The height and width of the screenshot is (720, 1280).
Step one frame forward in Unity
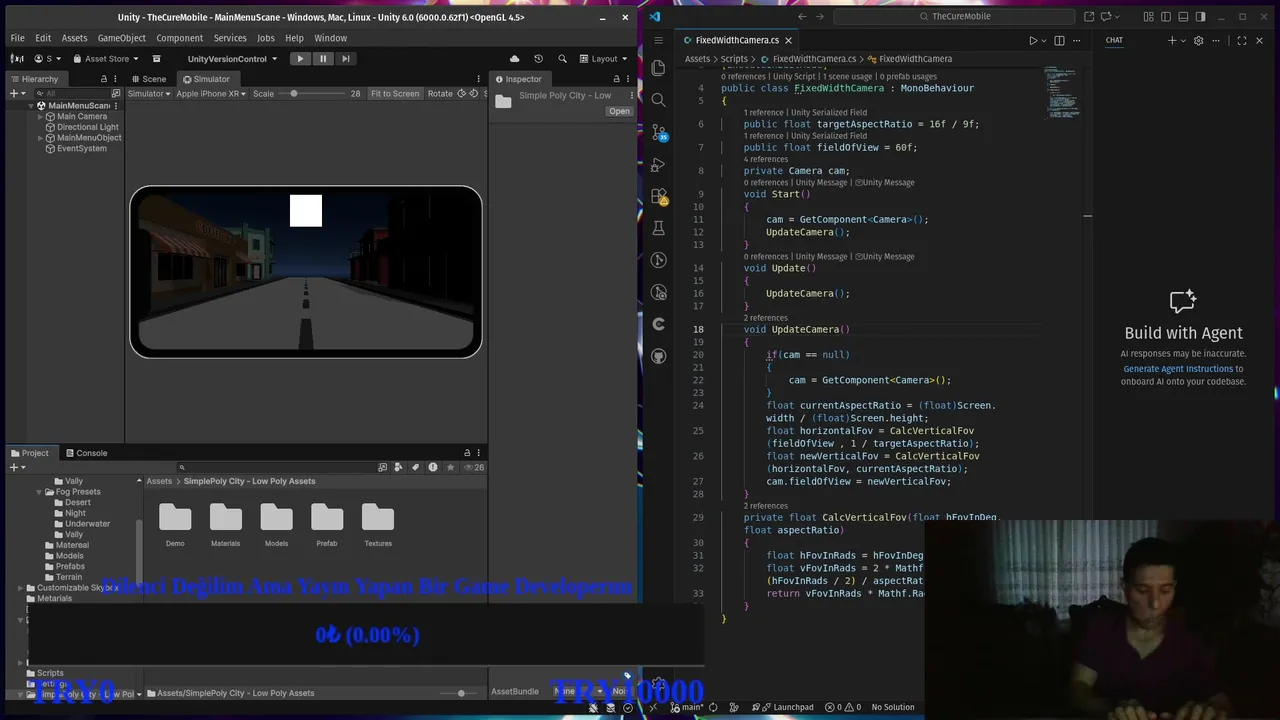click(346, 59)
